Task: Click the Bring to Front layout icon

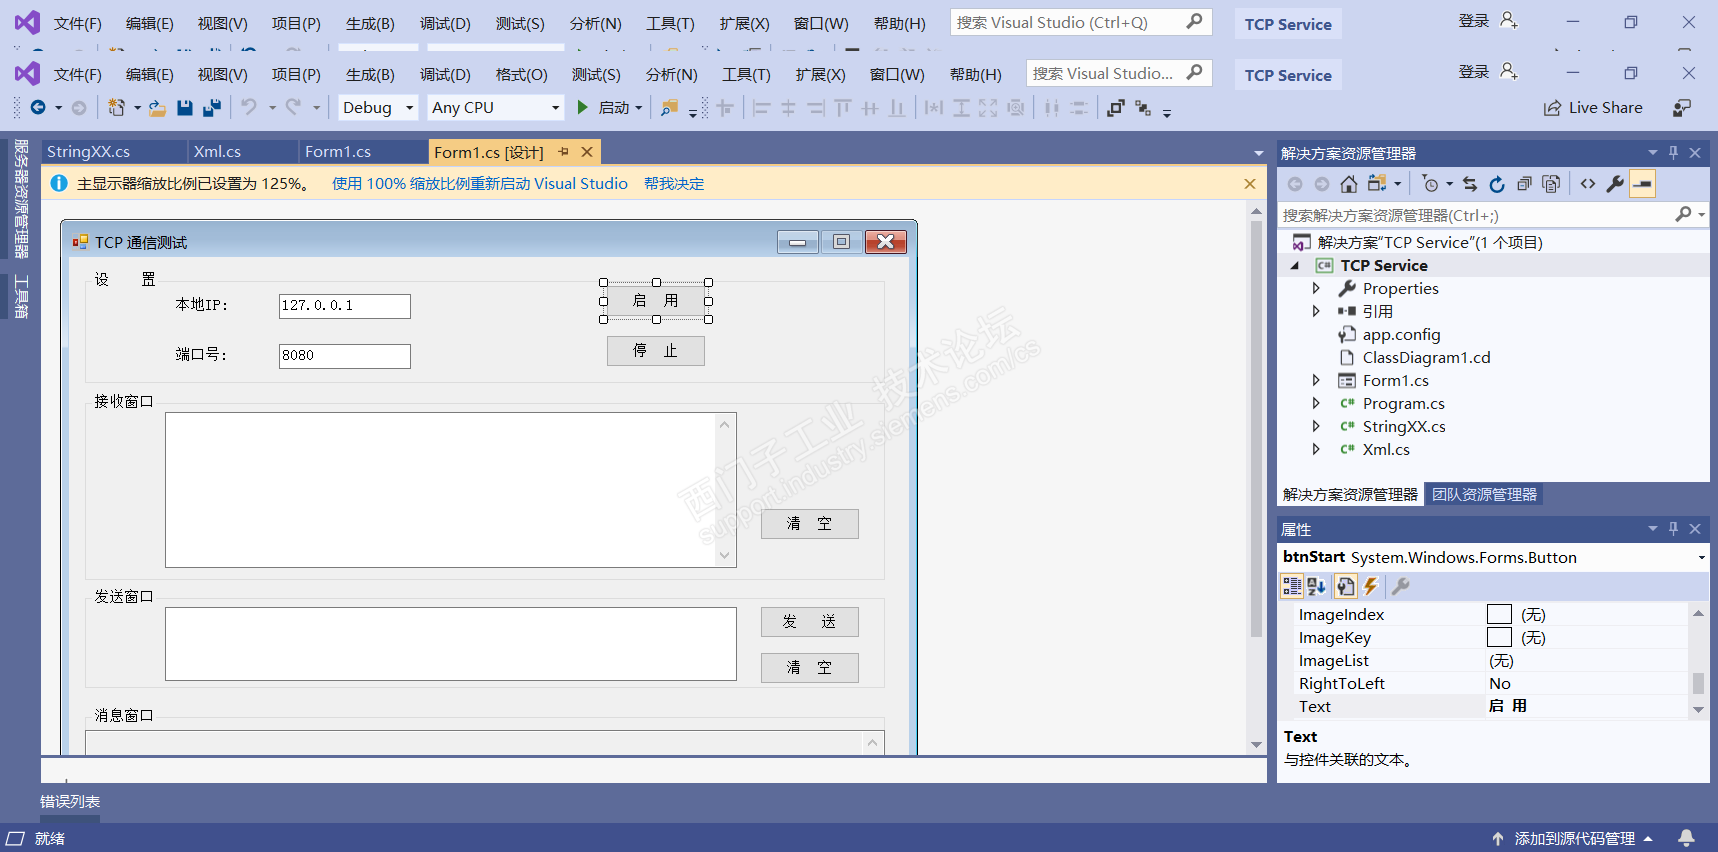Action: [1116, 107]
